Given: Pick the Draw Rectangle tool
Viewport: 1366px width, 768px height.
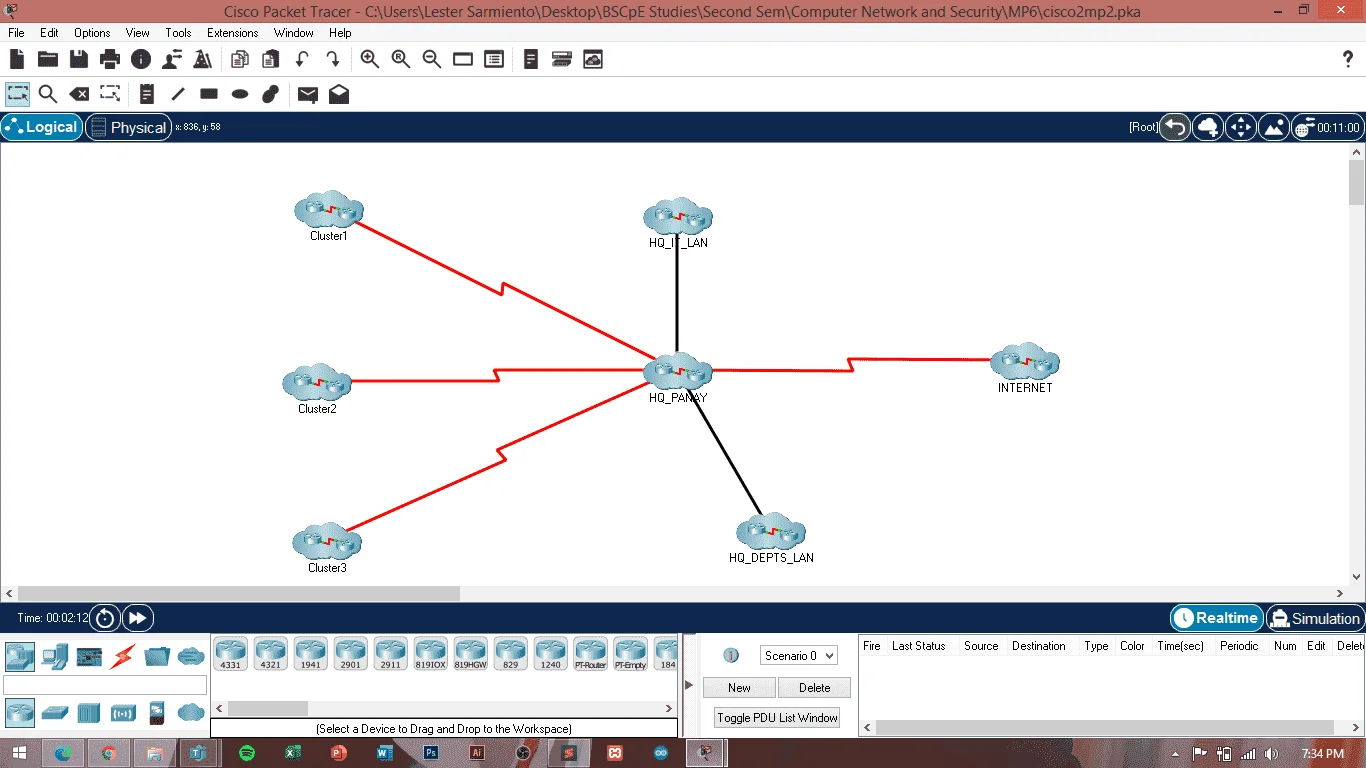Looking at the screenshot, I should pos(209,94).
